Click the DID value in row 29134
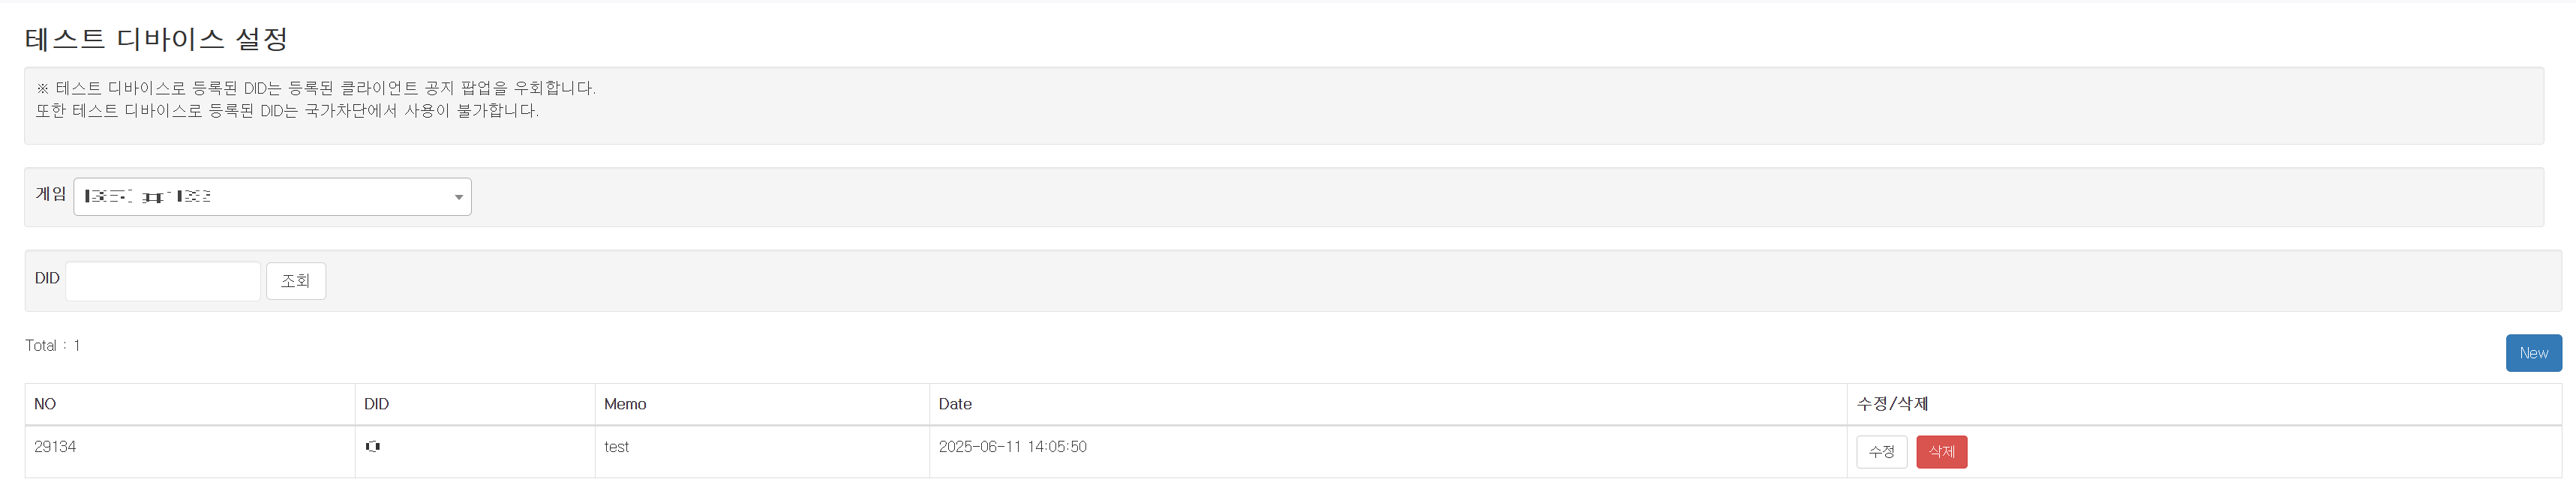 point(373,447)
